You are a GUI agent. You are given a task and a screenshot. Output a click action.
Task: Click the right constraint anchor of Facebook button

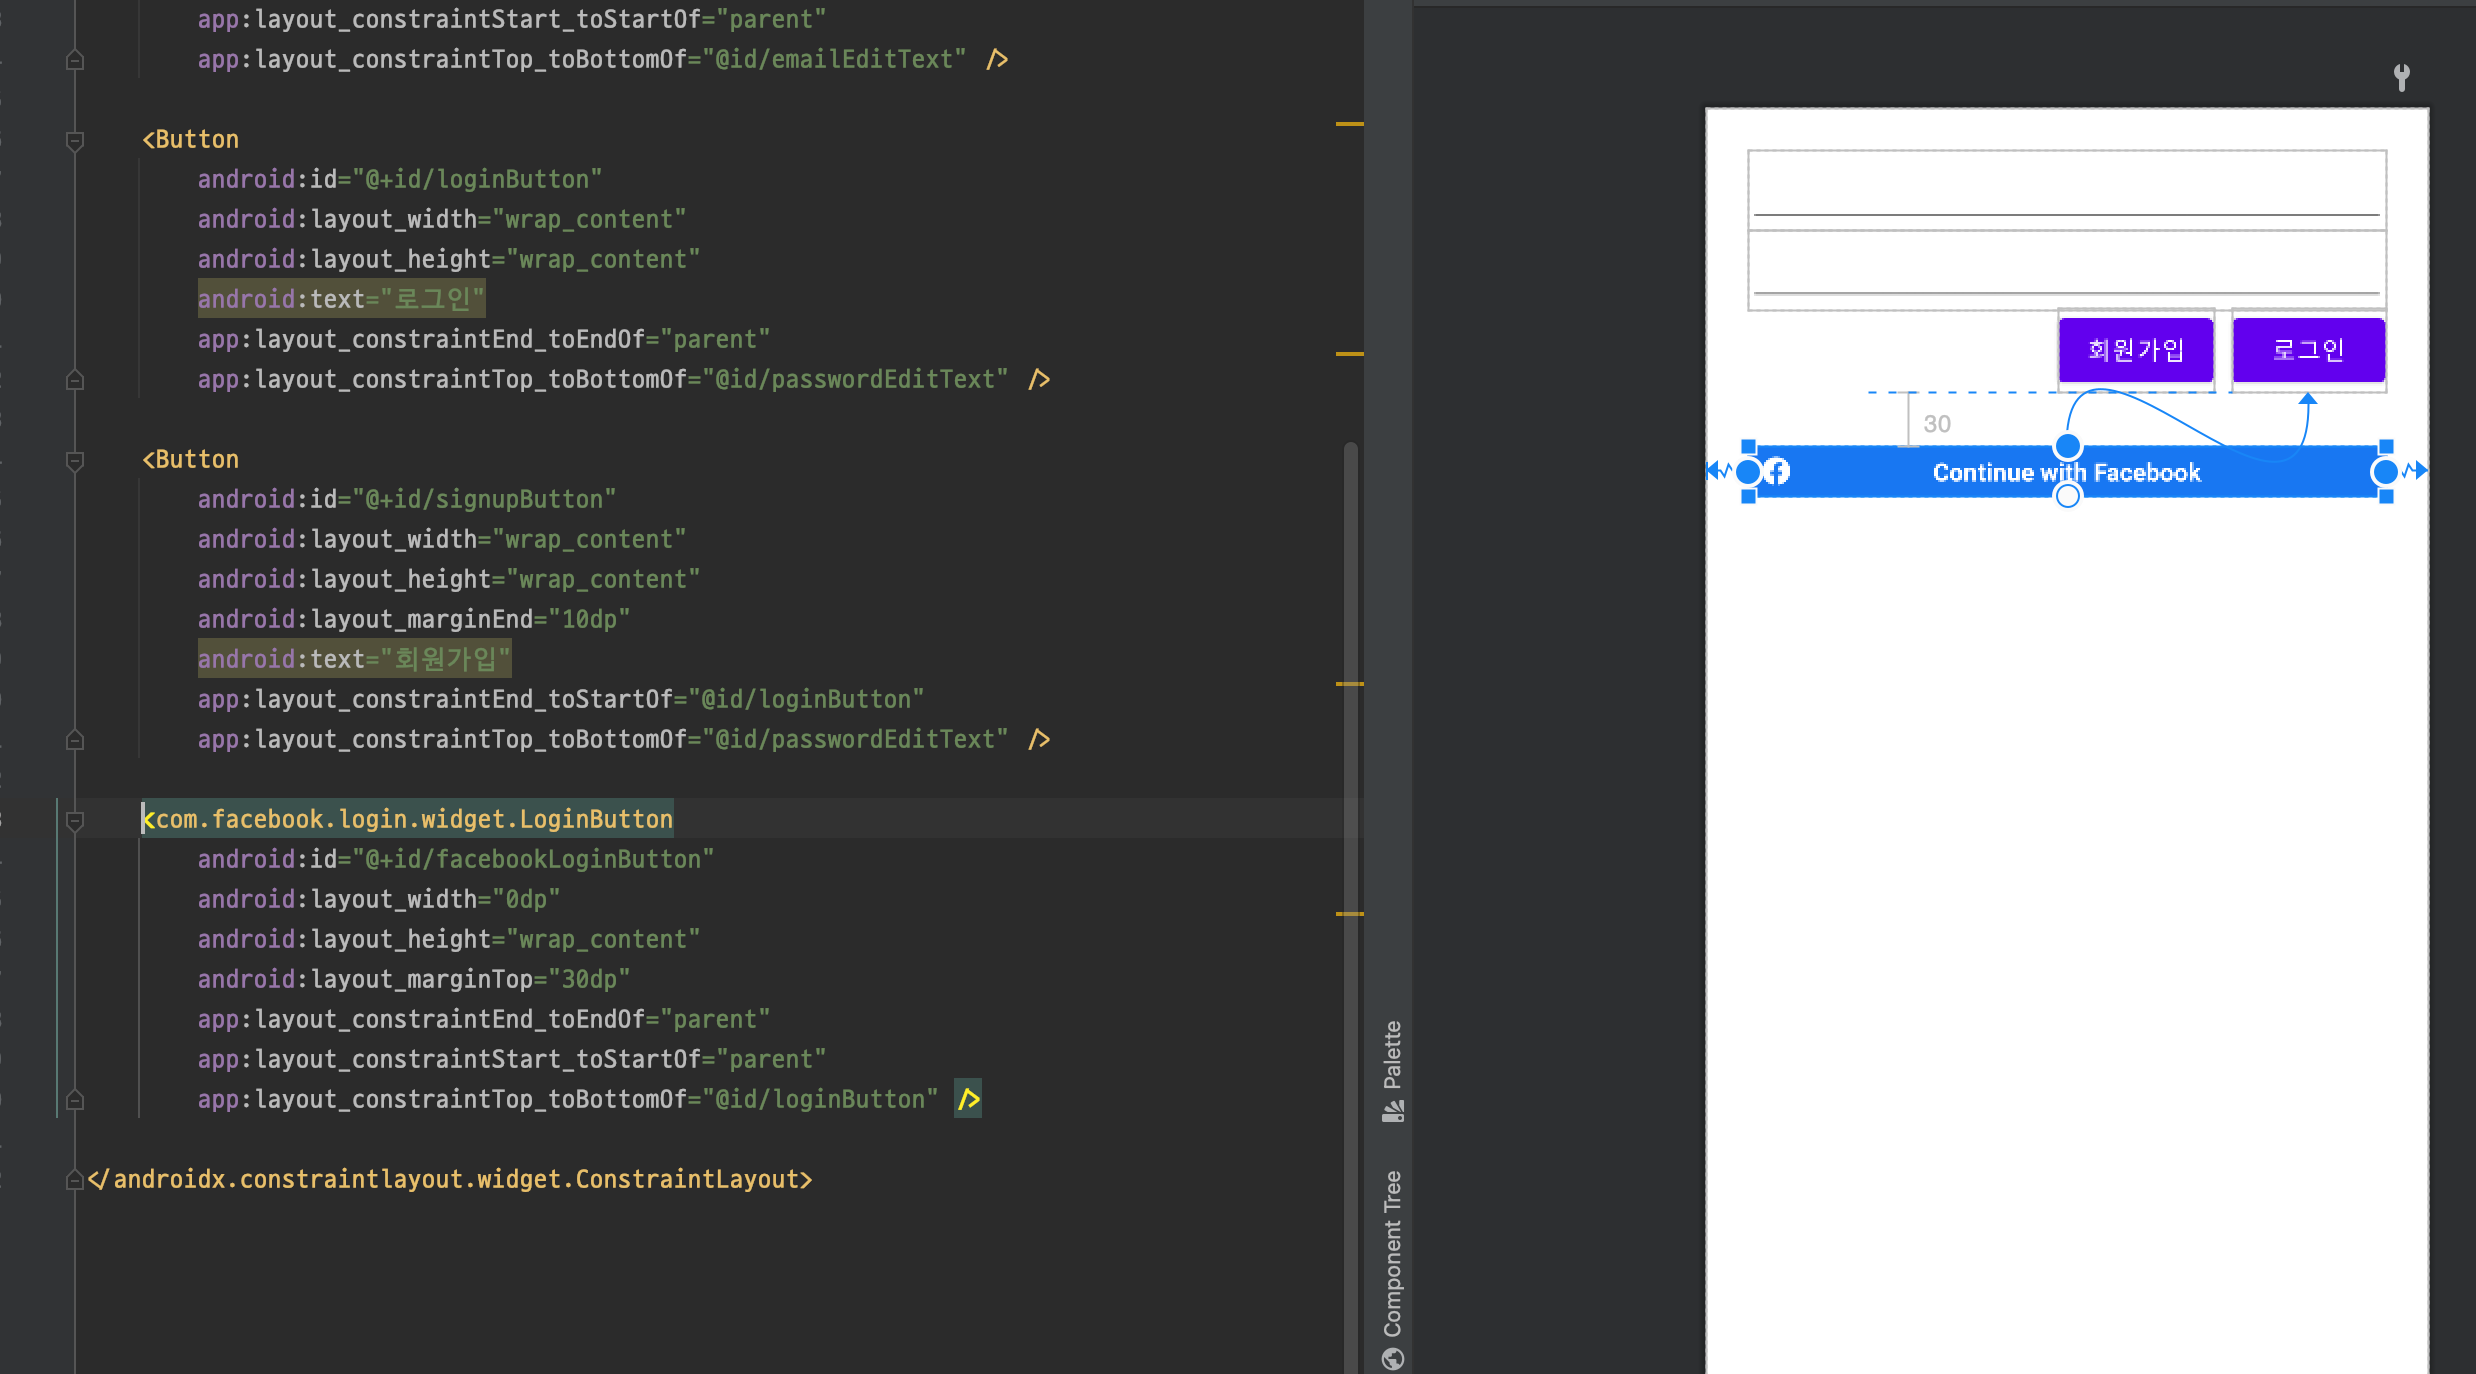coord(2385,471)
